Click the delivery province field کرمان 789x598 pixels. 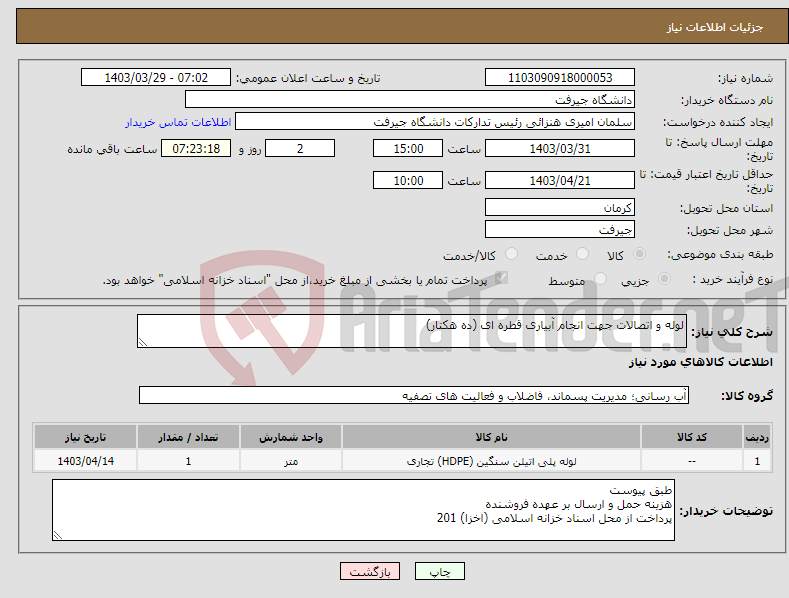[x=560, y=207]
